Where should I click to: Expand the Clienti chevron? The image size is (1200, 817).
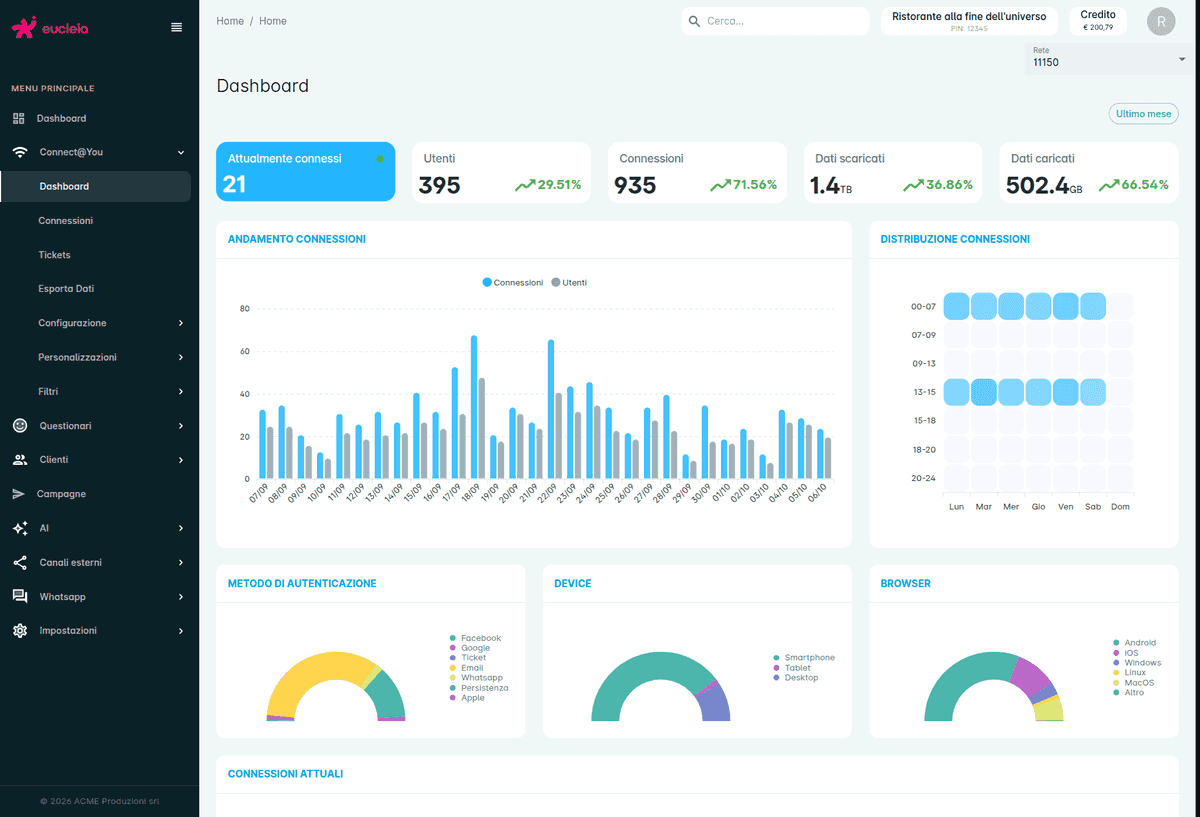click(x=181, y=460)
